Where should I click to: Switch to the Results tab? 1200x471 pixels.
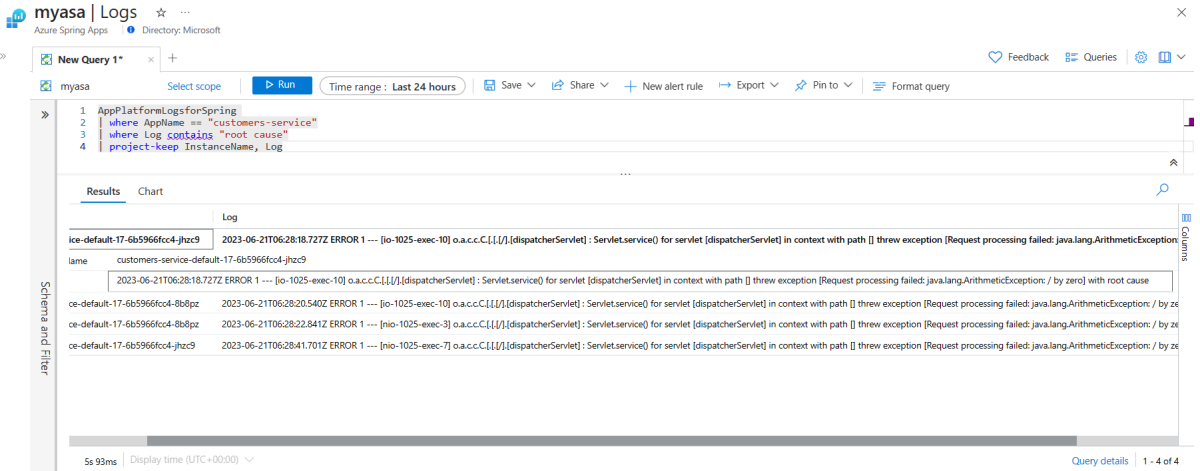coord(103,191)
